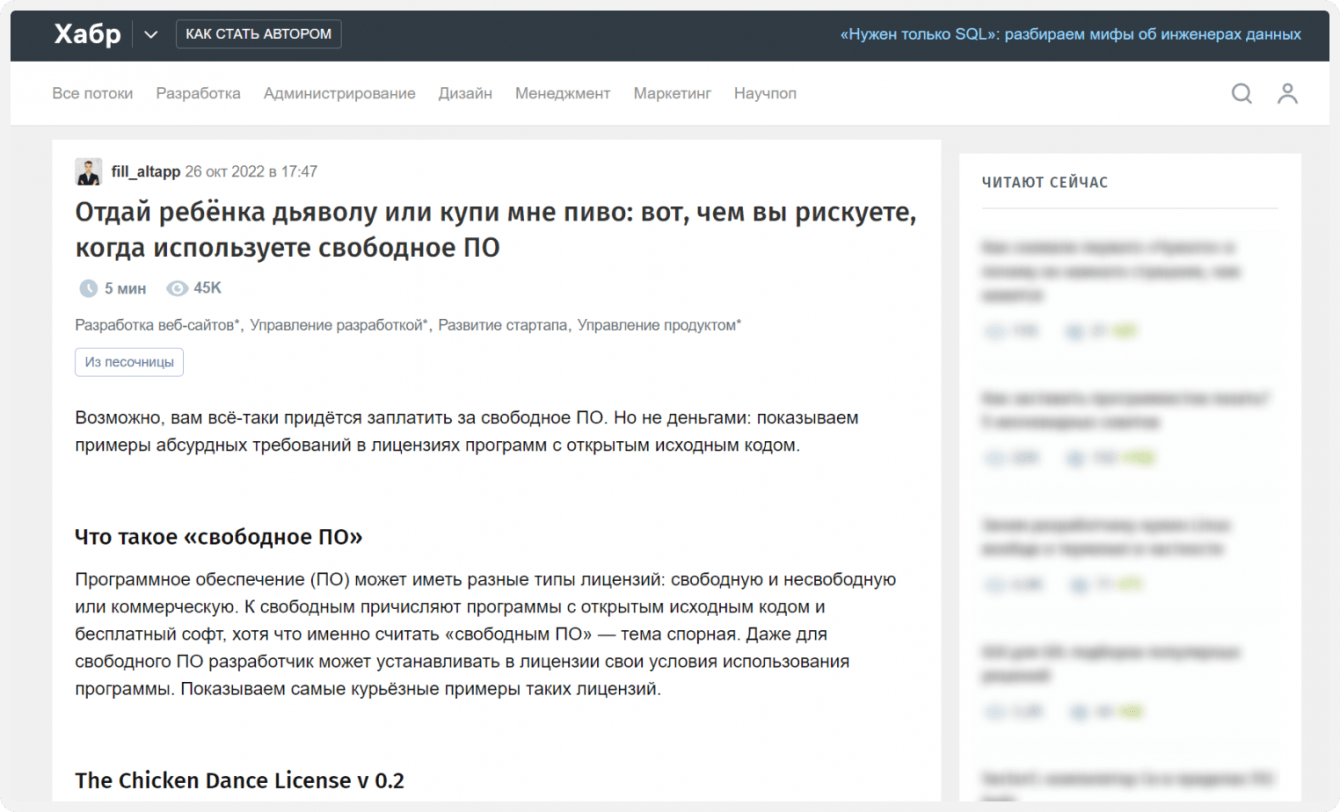Go to the Разработка section

pos(198,93)
